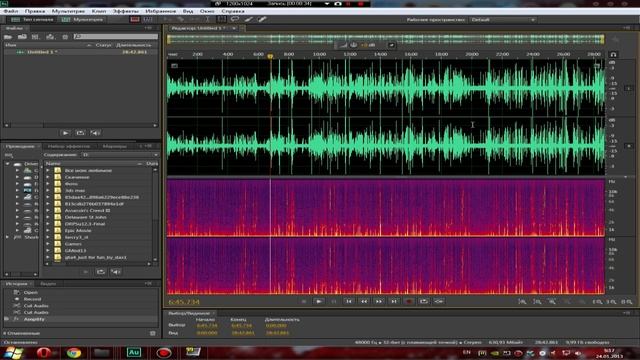Click the zoom in time icon
This screenshot has width=640, height=360.
click(552, 302)
